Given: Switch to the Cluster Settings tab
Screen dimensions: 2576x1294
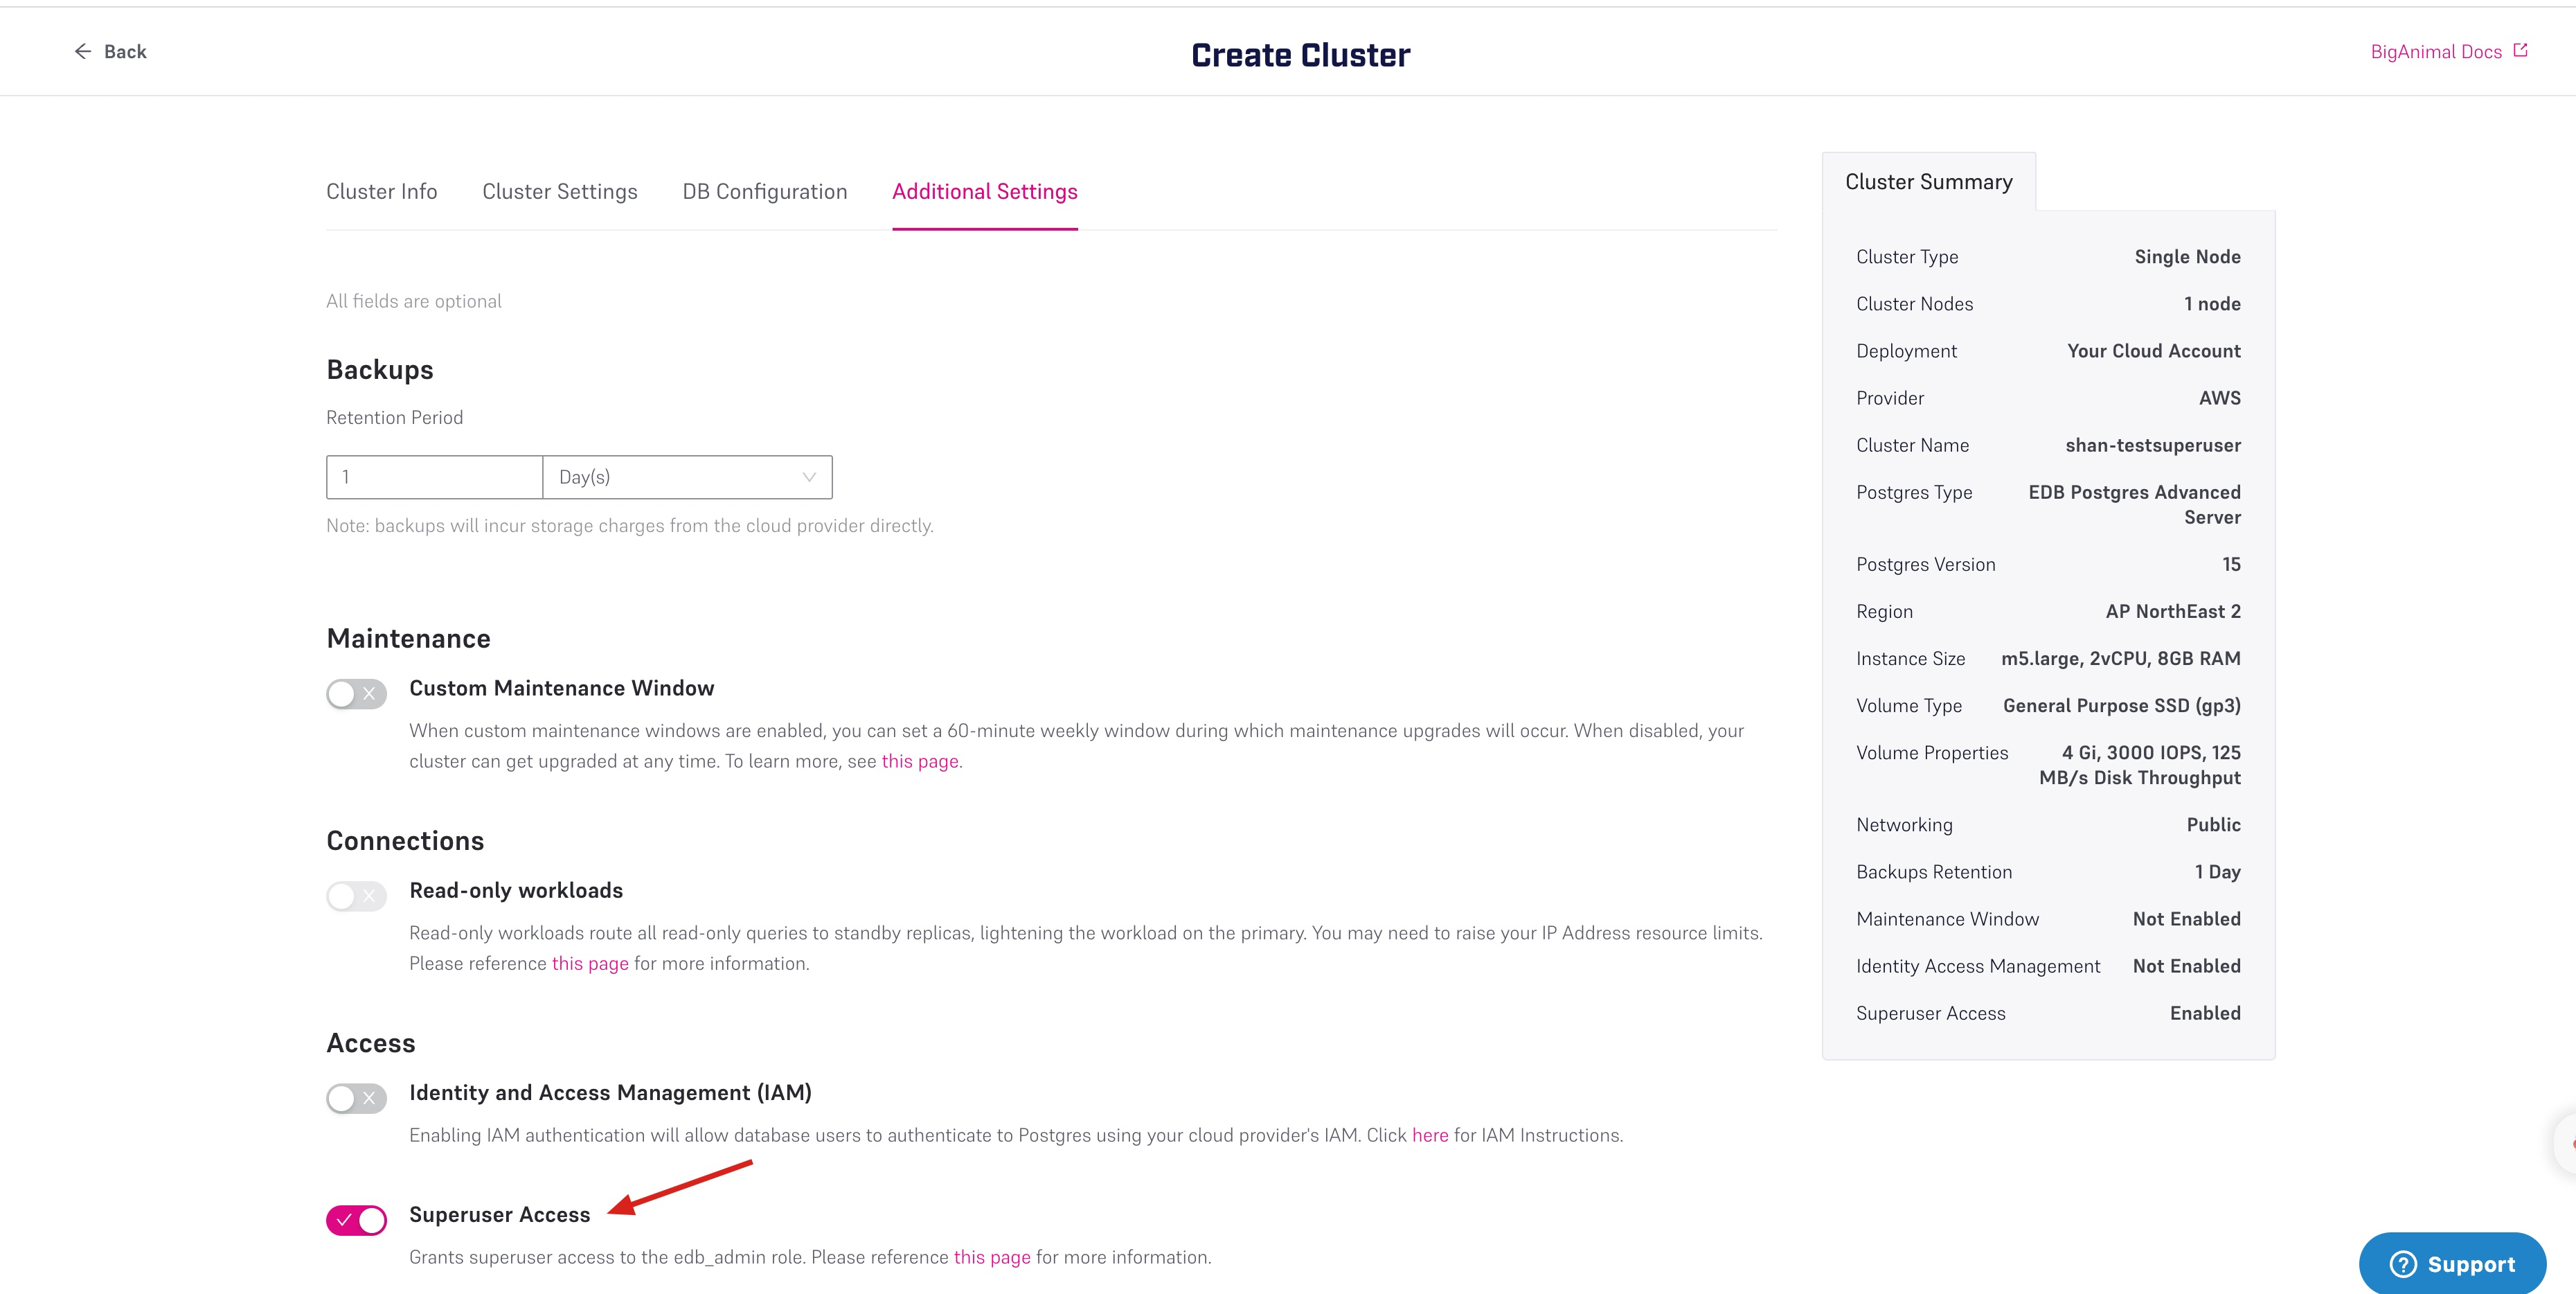Looking at the screenshot, I should point(560,191).
